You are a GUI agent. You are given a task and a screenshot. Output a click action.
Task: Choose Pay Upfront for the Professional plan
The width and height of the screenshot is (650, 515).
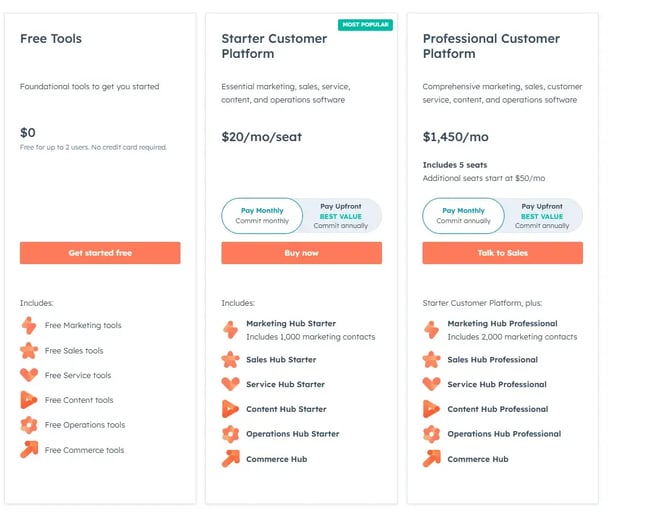pos(542,215)
